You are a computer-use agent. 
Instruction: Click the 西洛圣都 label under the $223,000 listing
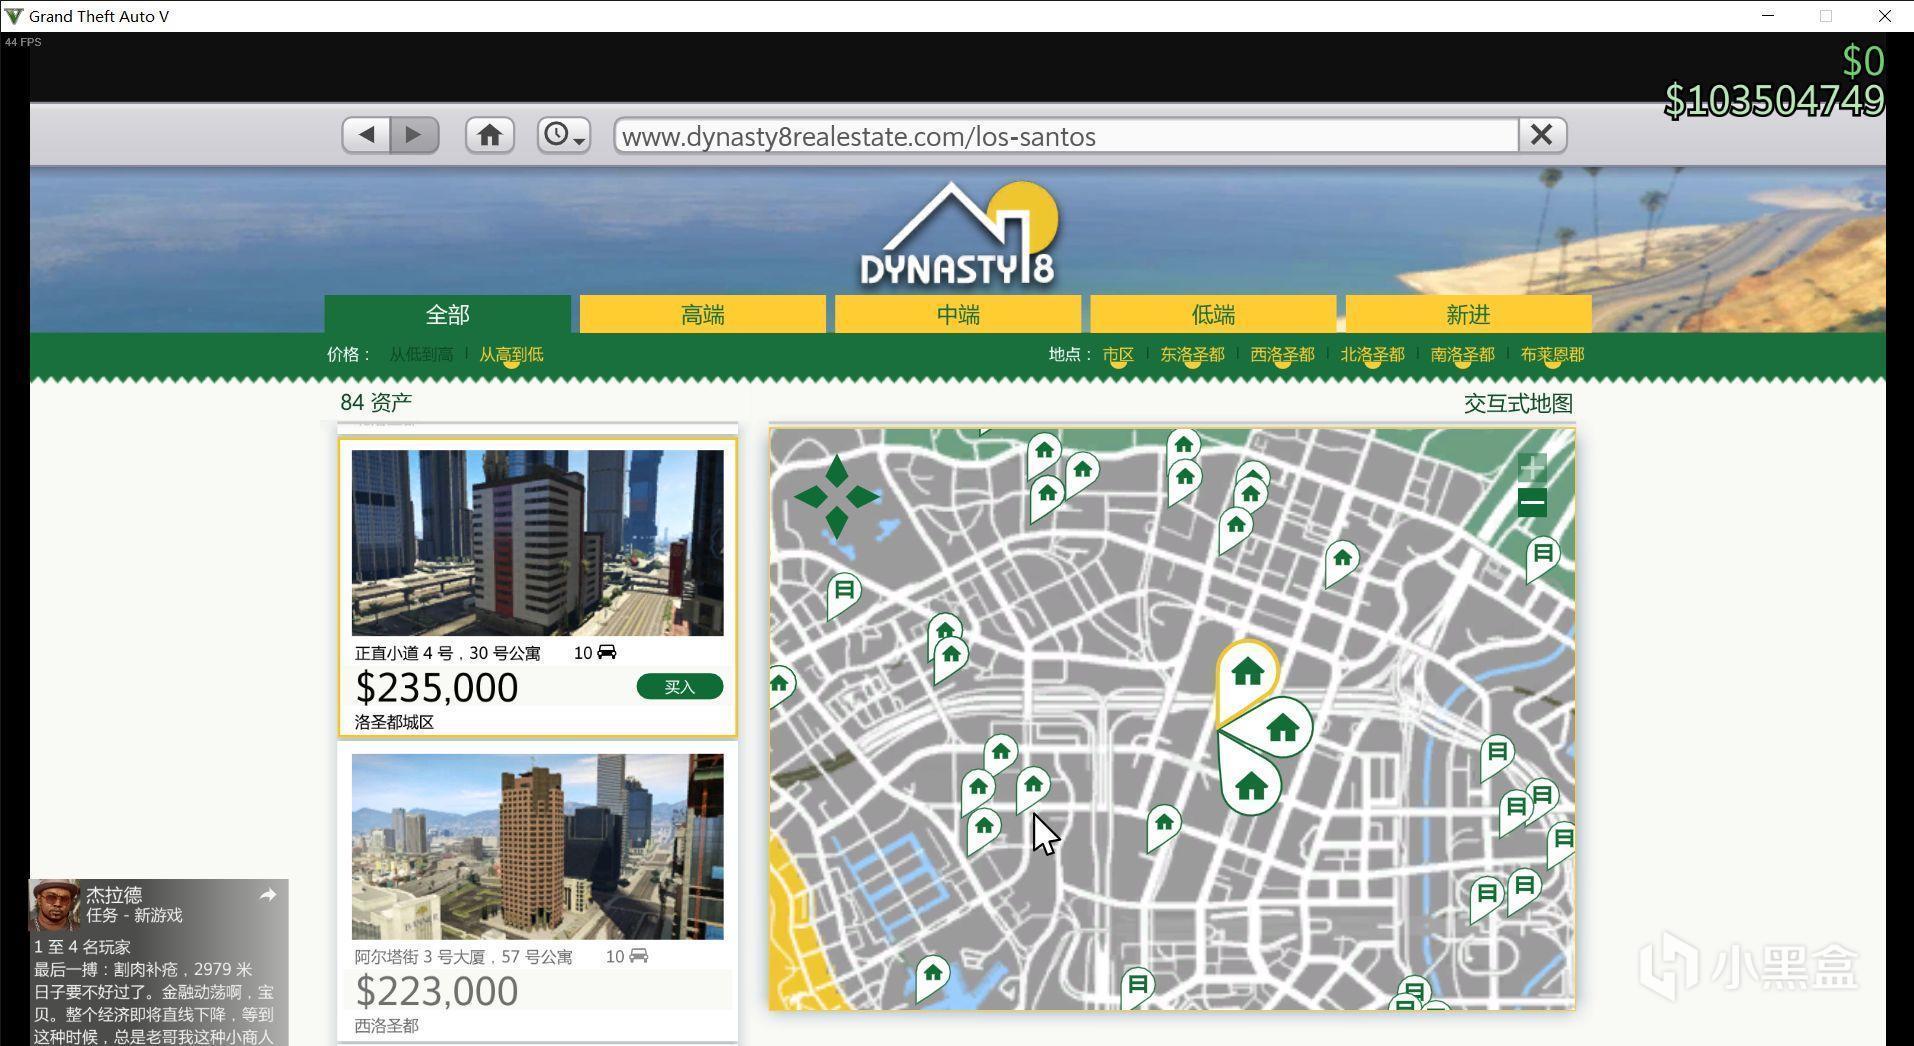tap(386, 1026)
